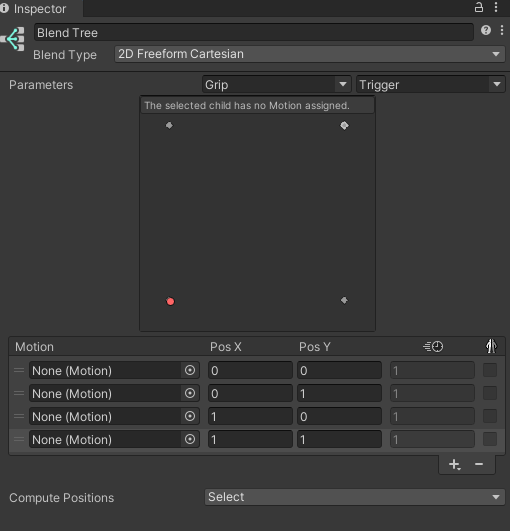Click the Blend Tree node icon
The height and width of the screenshot is (531, 510).
click(x=13, y=39)
